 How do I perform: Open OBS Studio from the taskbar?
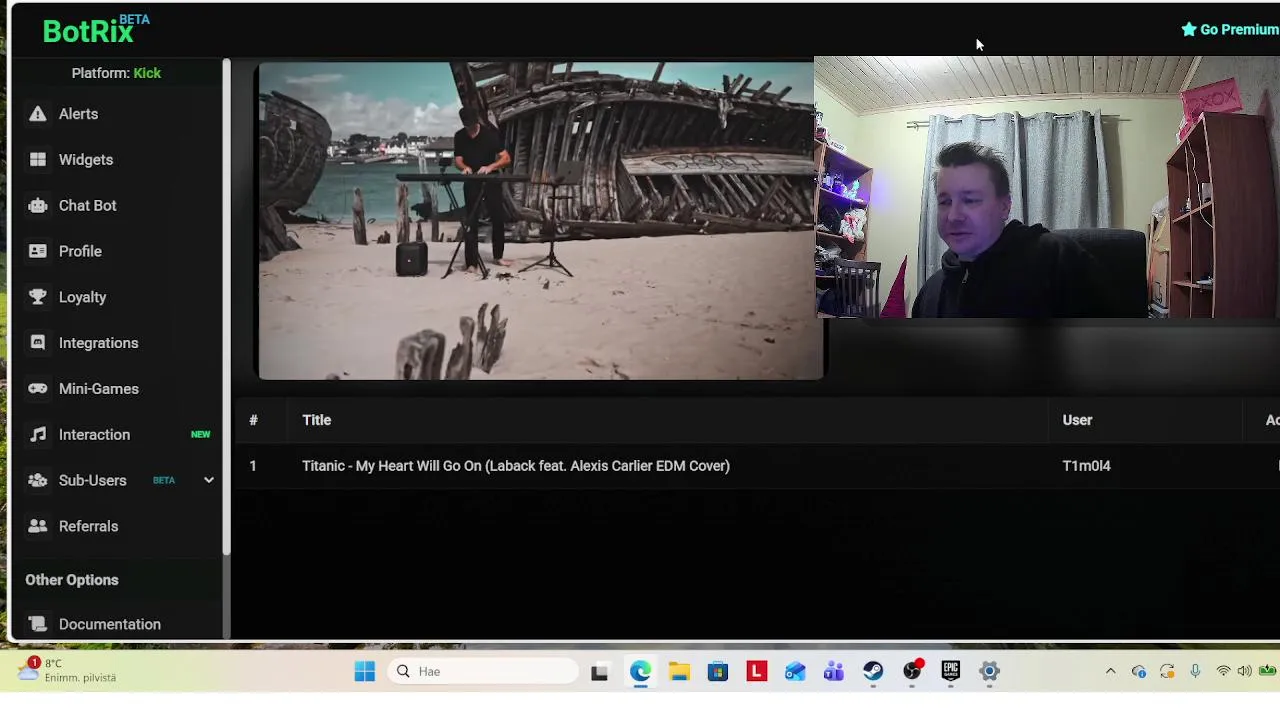(x=912, y=671)
